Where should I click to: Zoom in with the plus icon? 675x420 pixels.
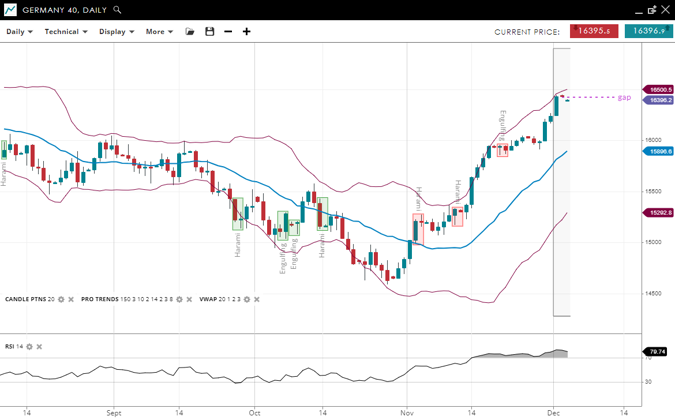[247, 32]
